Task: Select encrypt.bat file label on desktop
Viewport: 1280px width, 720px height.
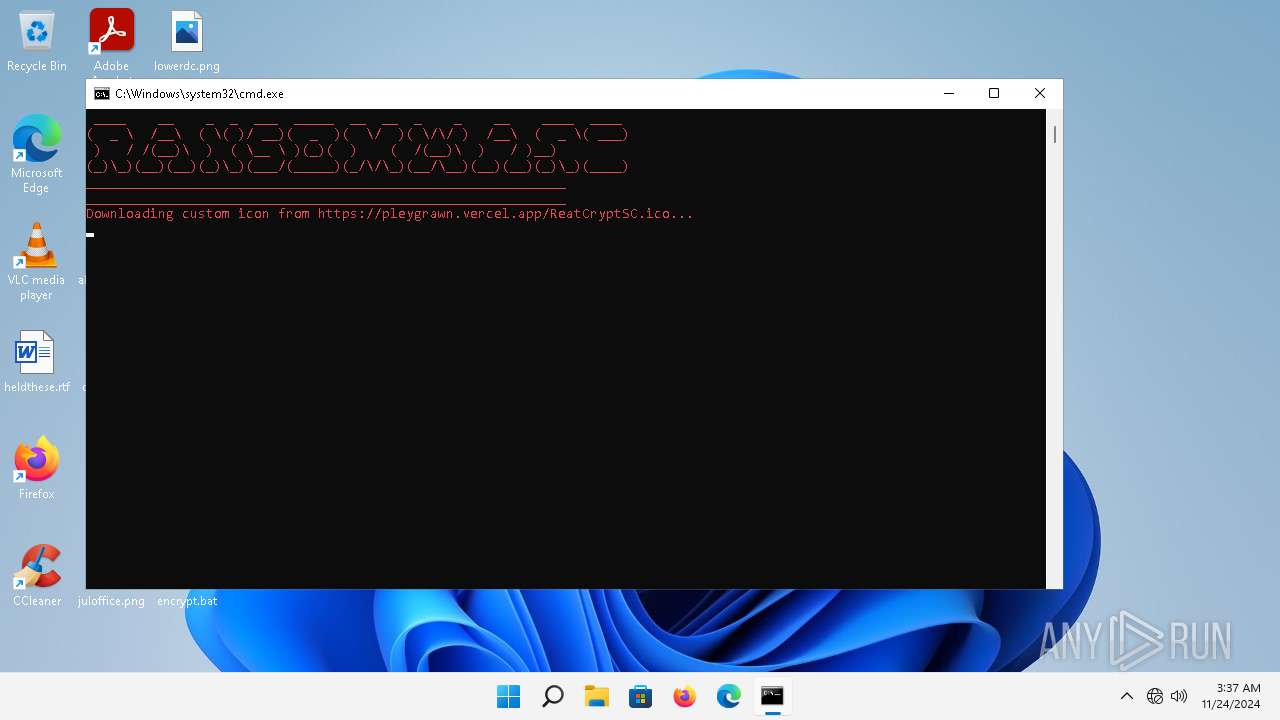Action: click(187, 601)
